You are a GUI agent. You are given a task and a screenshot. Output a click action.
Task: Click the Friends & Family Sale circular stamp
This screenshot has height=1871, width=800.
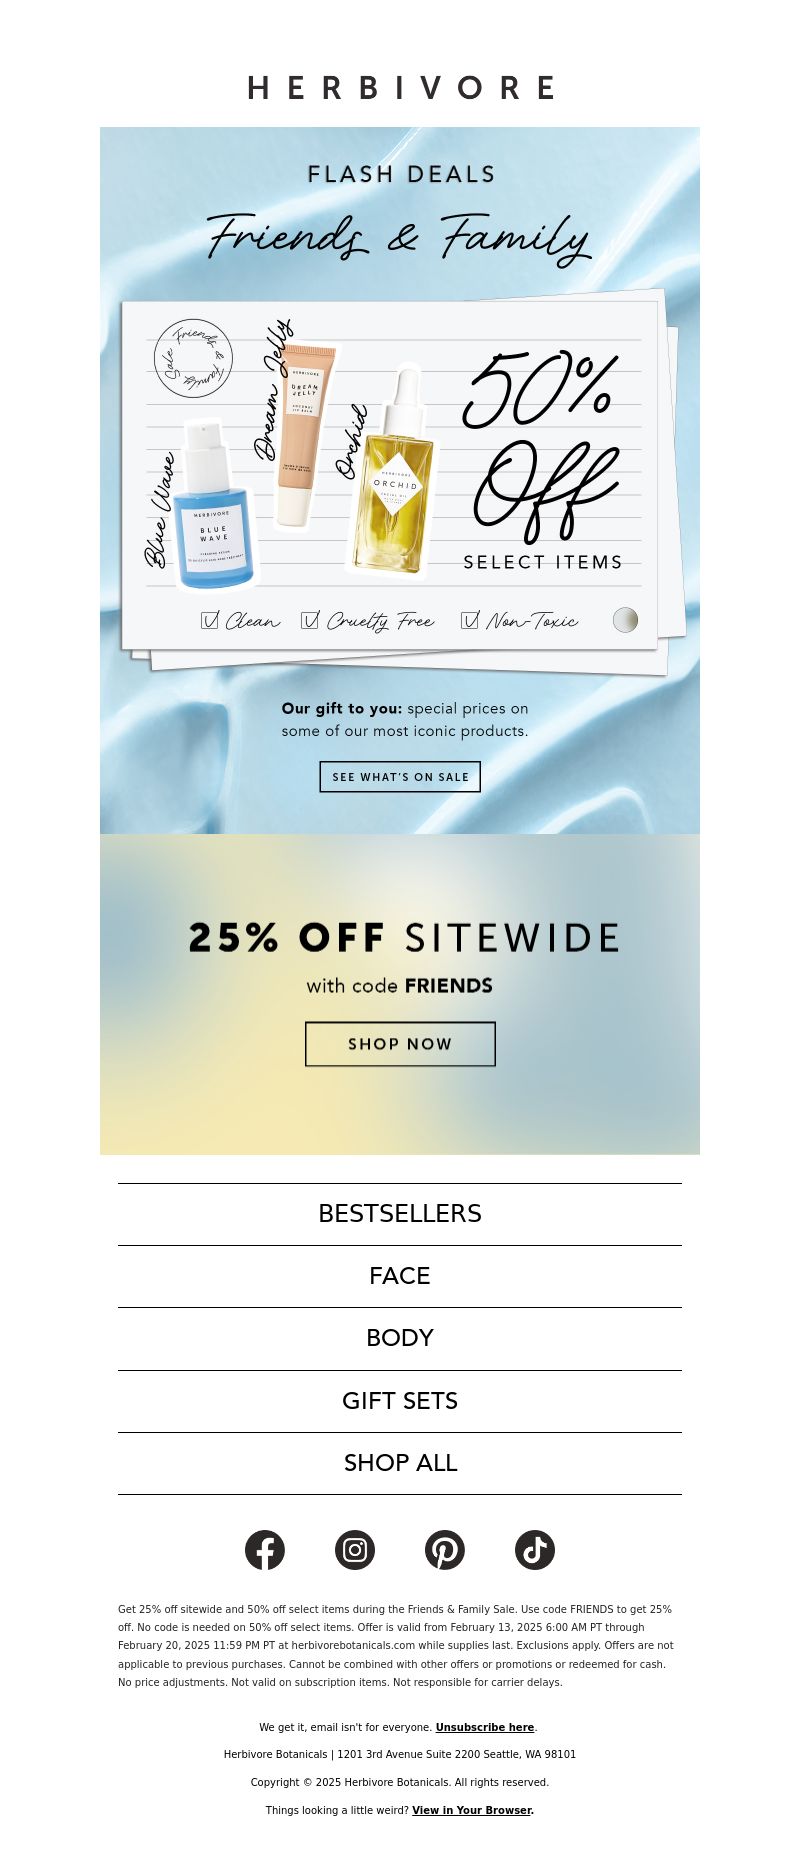[193, 359]
